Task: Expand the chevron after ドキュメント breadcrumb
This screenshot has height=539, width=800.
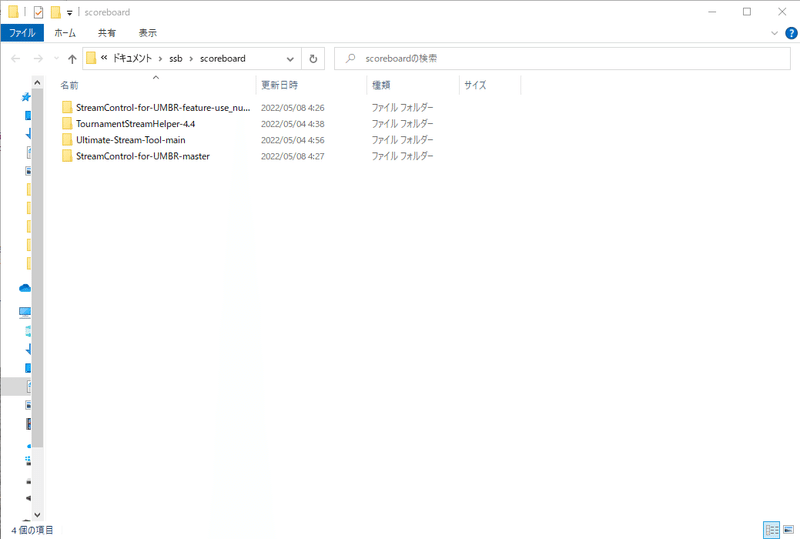Action: point(160,59)
